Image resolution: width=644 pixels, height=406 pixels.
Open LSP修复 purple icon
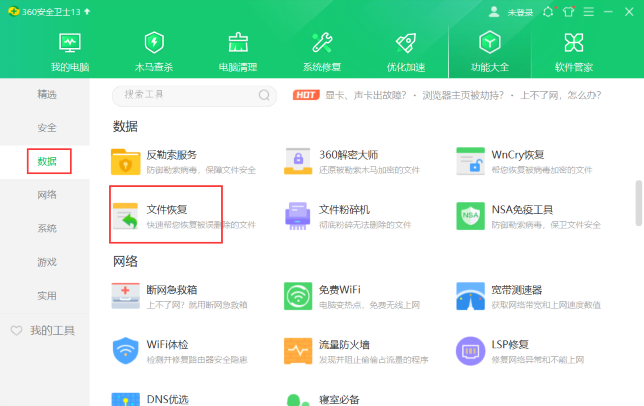471,351
